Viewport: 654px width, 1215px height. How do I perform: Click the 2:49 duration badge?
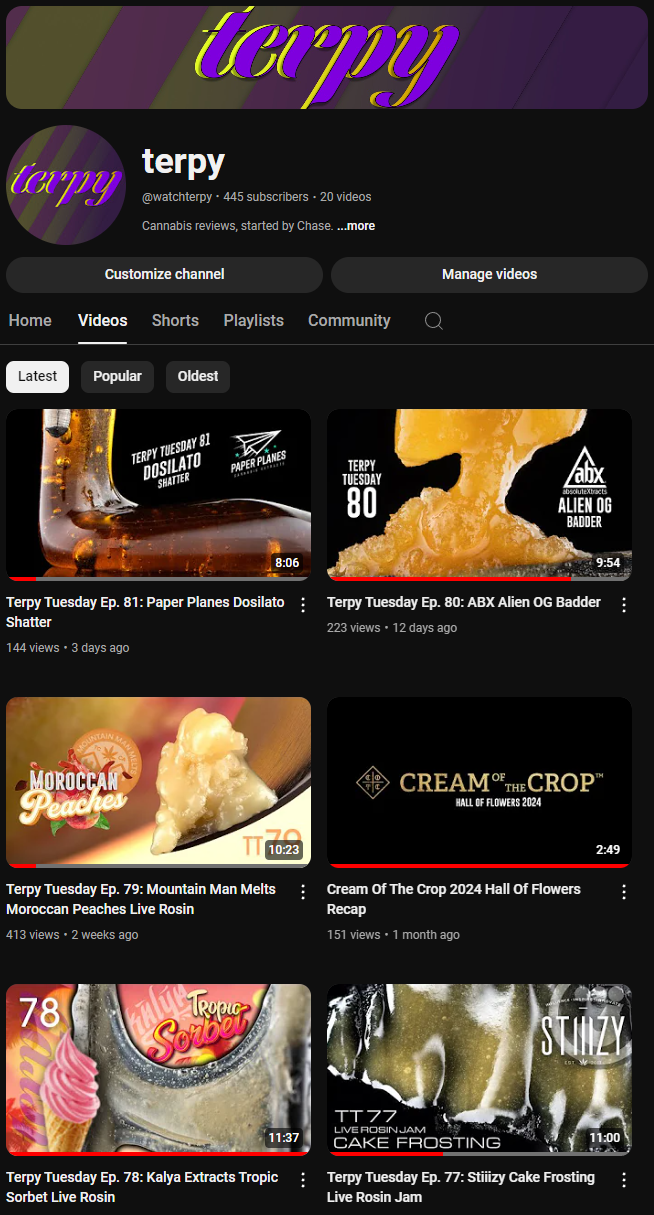pos(608,850)
